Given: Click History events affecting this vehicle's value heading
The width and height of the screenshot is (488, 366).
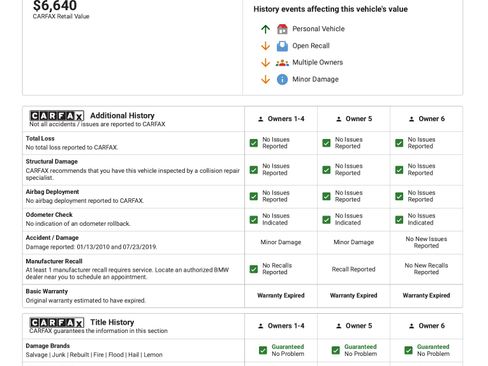Looking at the screenshot, I should [x=330, y=9].
